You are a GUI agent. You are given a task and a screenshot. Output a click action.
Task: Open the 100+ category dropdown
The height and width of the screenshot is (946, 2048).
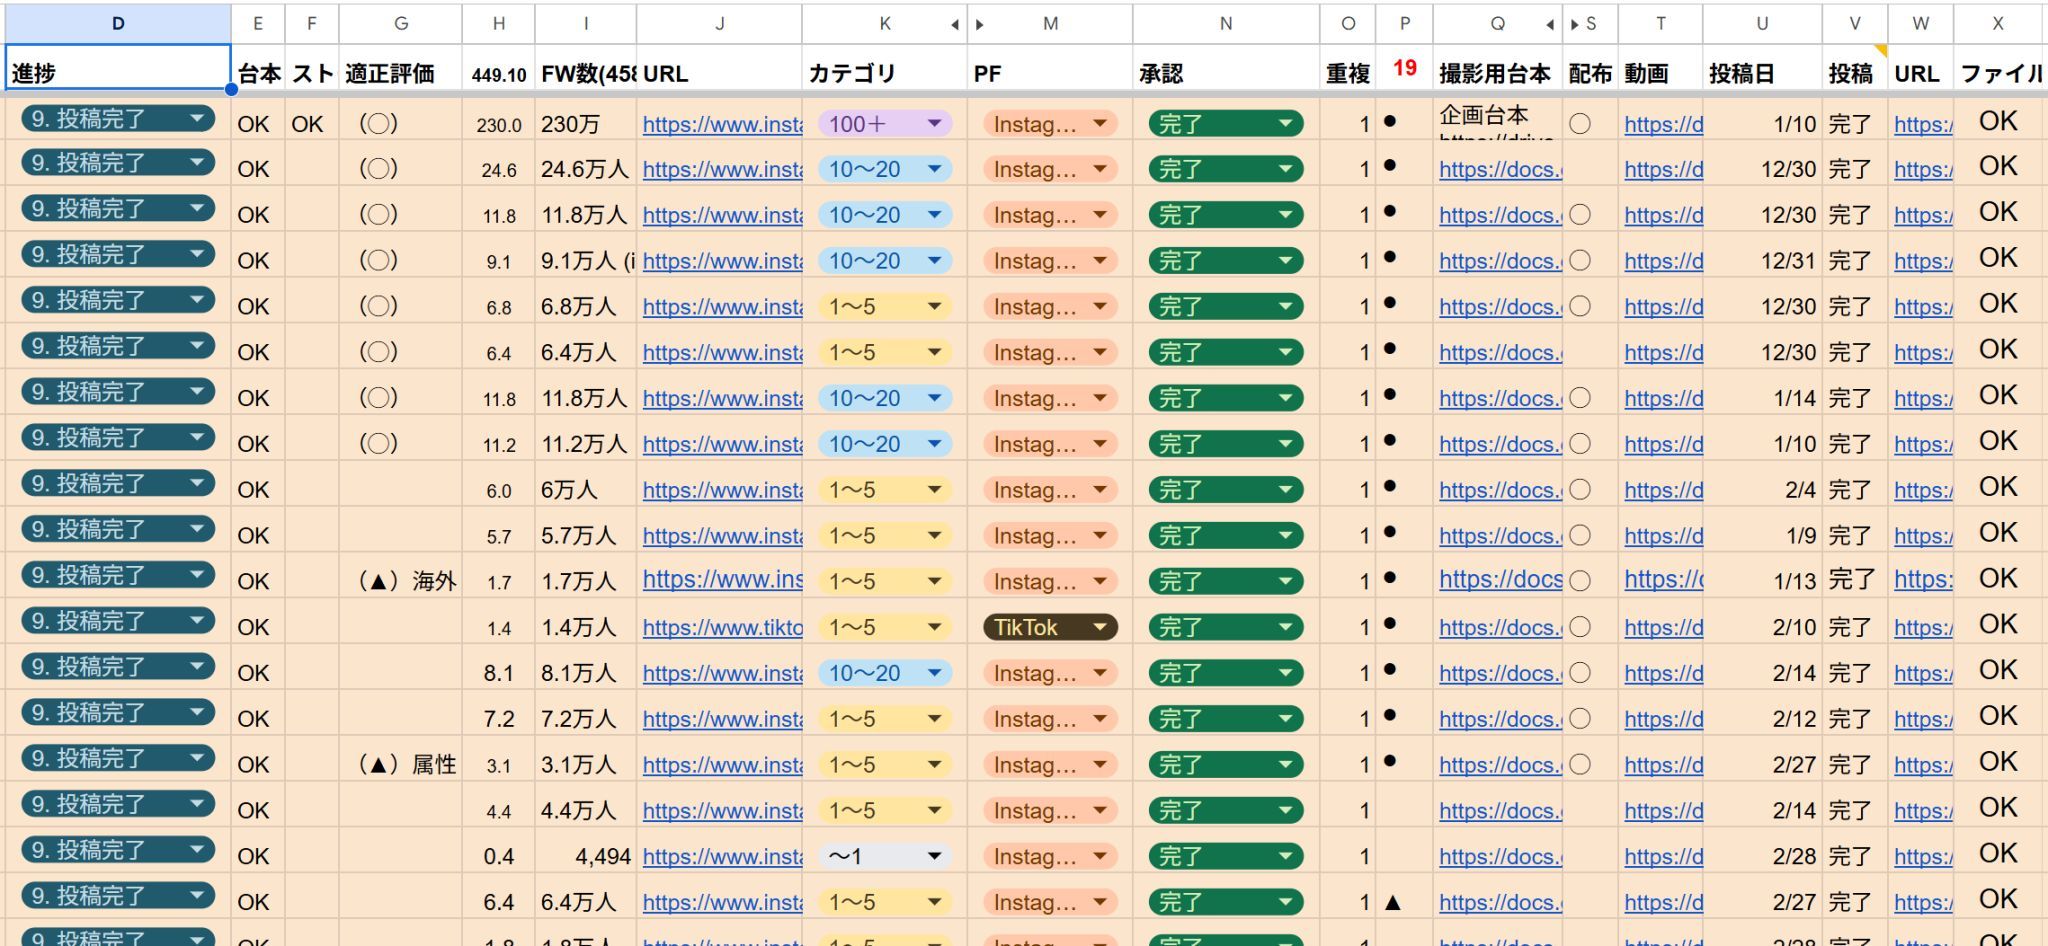pos(934,124)
